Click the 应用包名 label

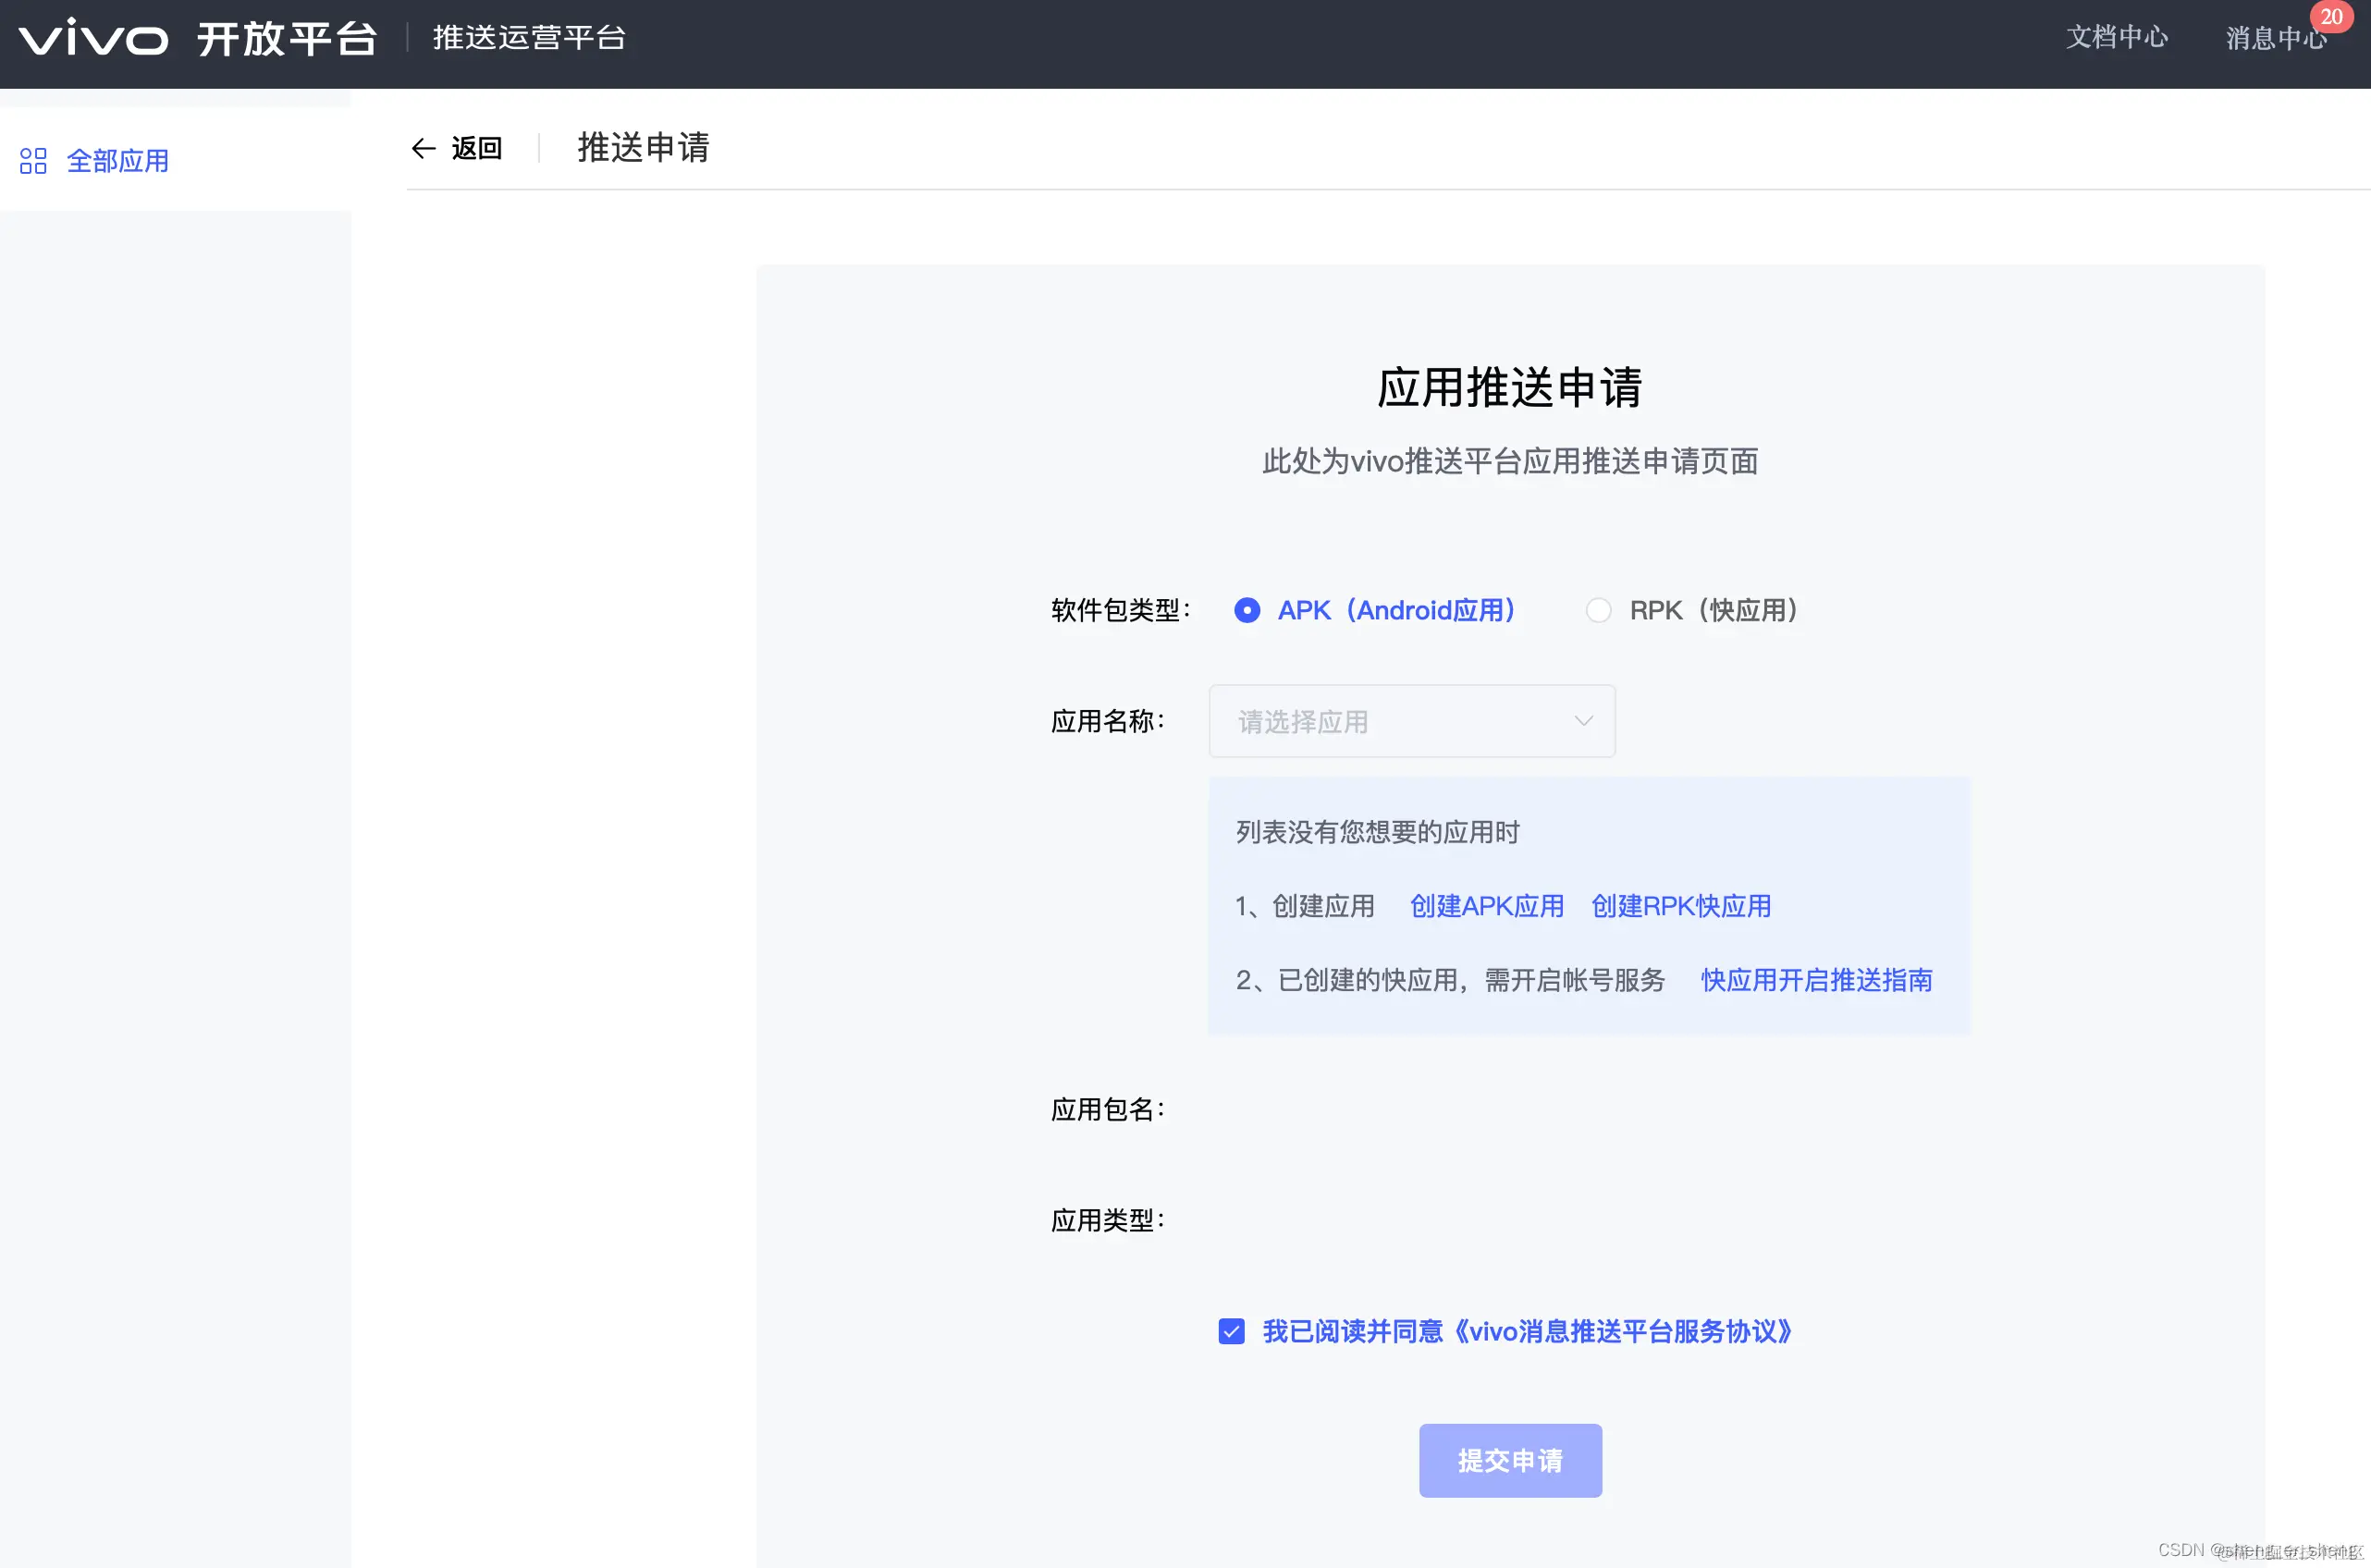(1108, 1109)
